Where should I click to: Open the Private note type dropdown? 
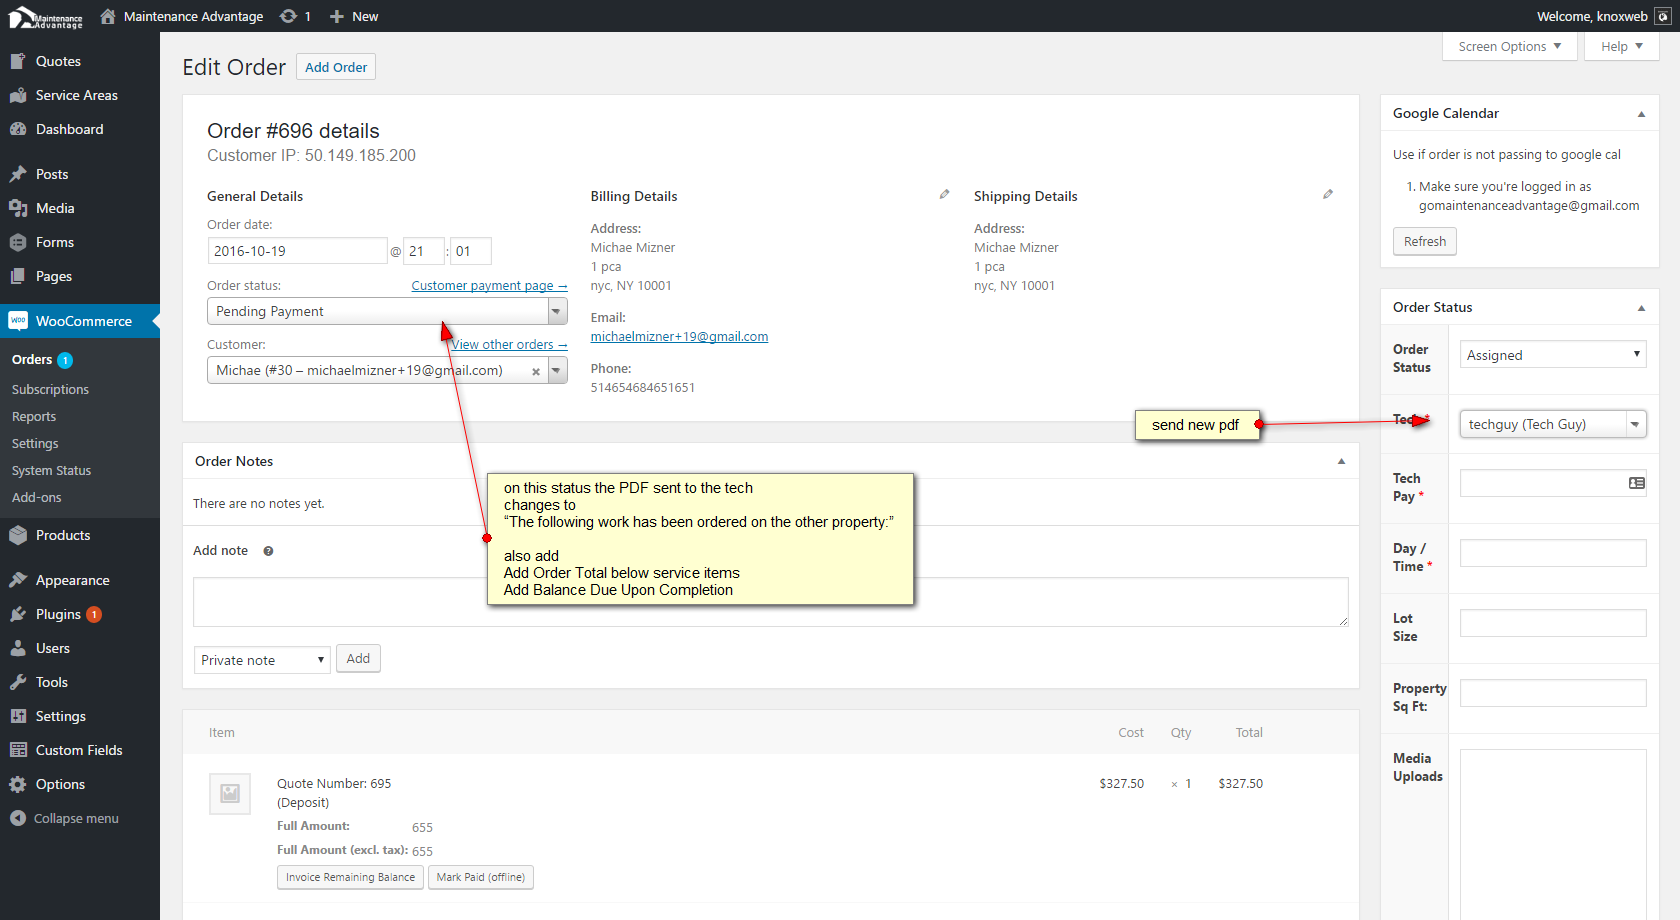(262, 660)
